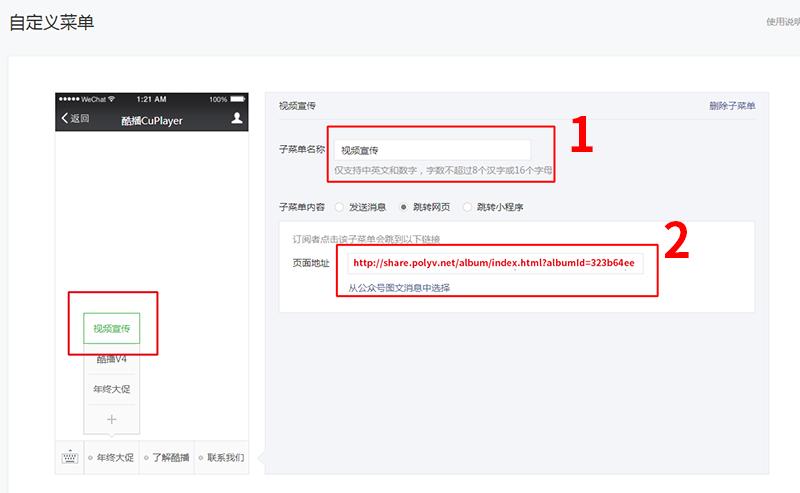Click the 自定义菜单 page heading
The image size is (800, 493).
tap(52, 22)
